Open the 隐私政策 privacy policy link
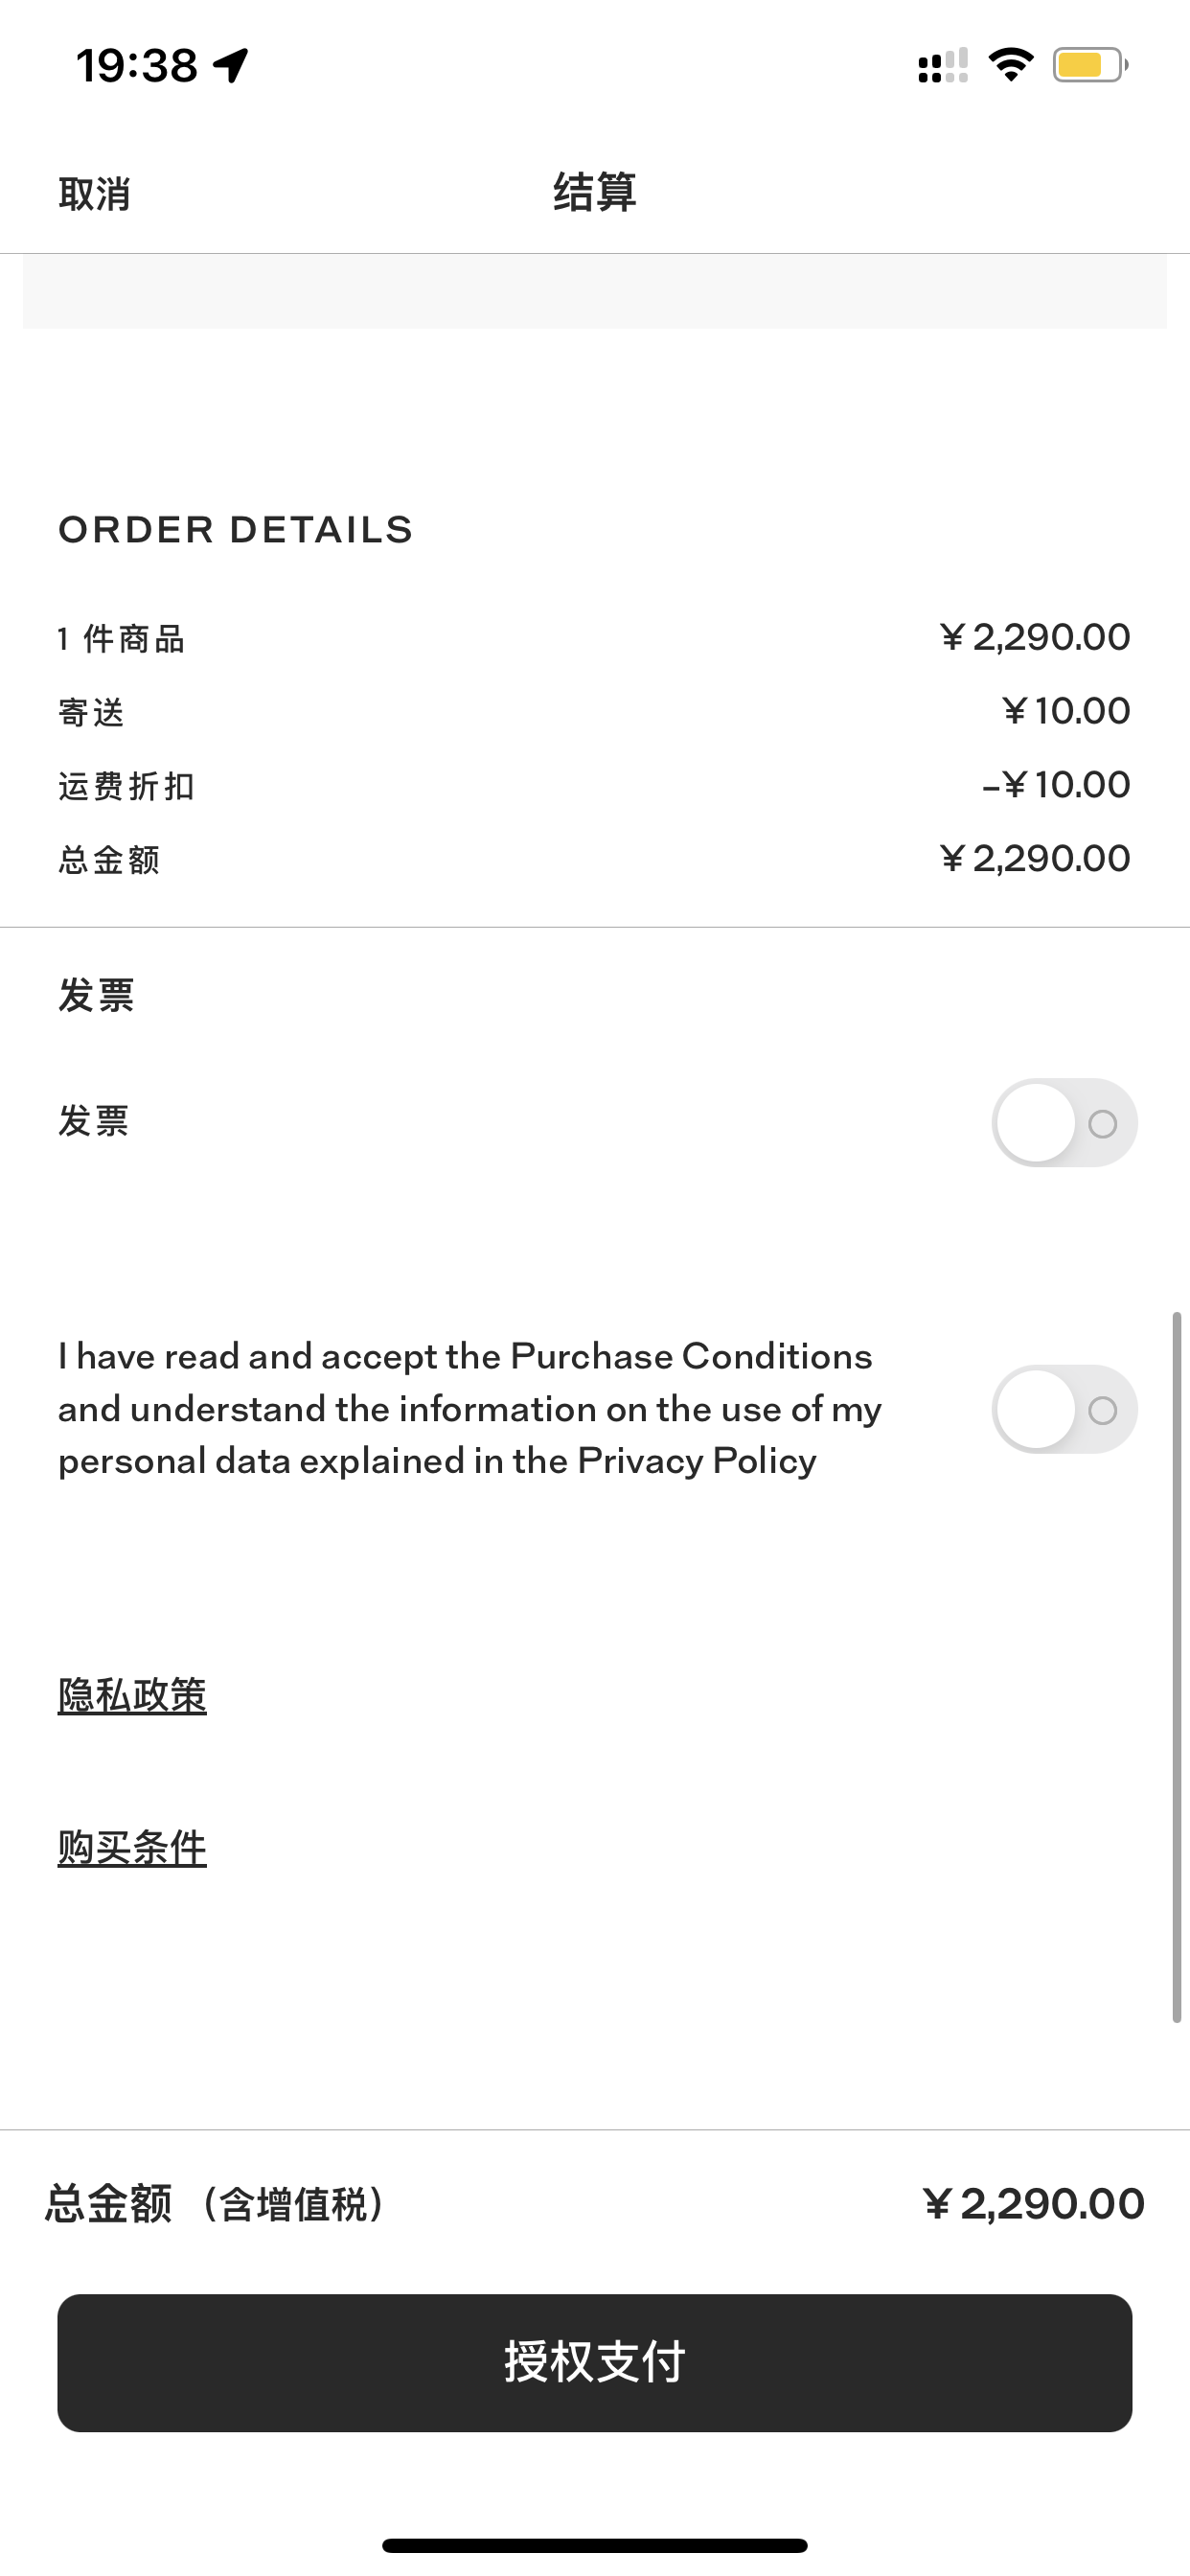 (132, 1696)
